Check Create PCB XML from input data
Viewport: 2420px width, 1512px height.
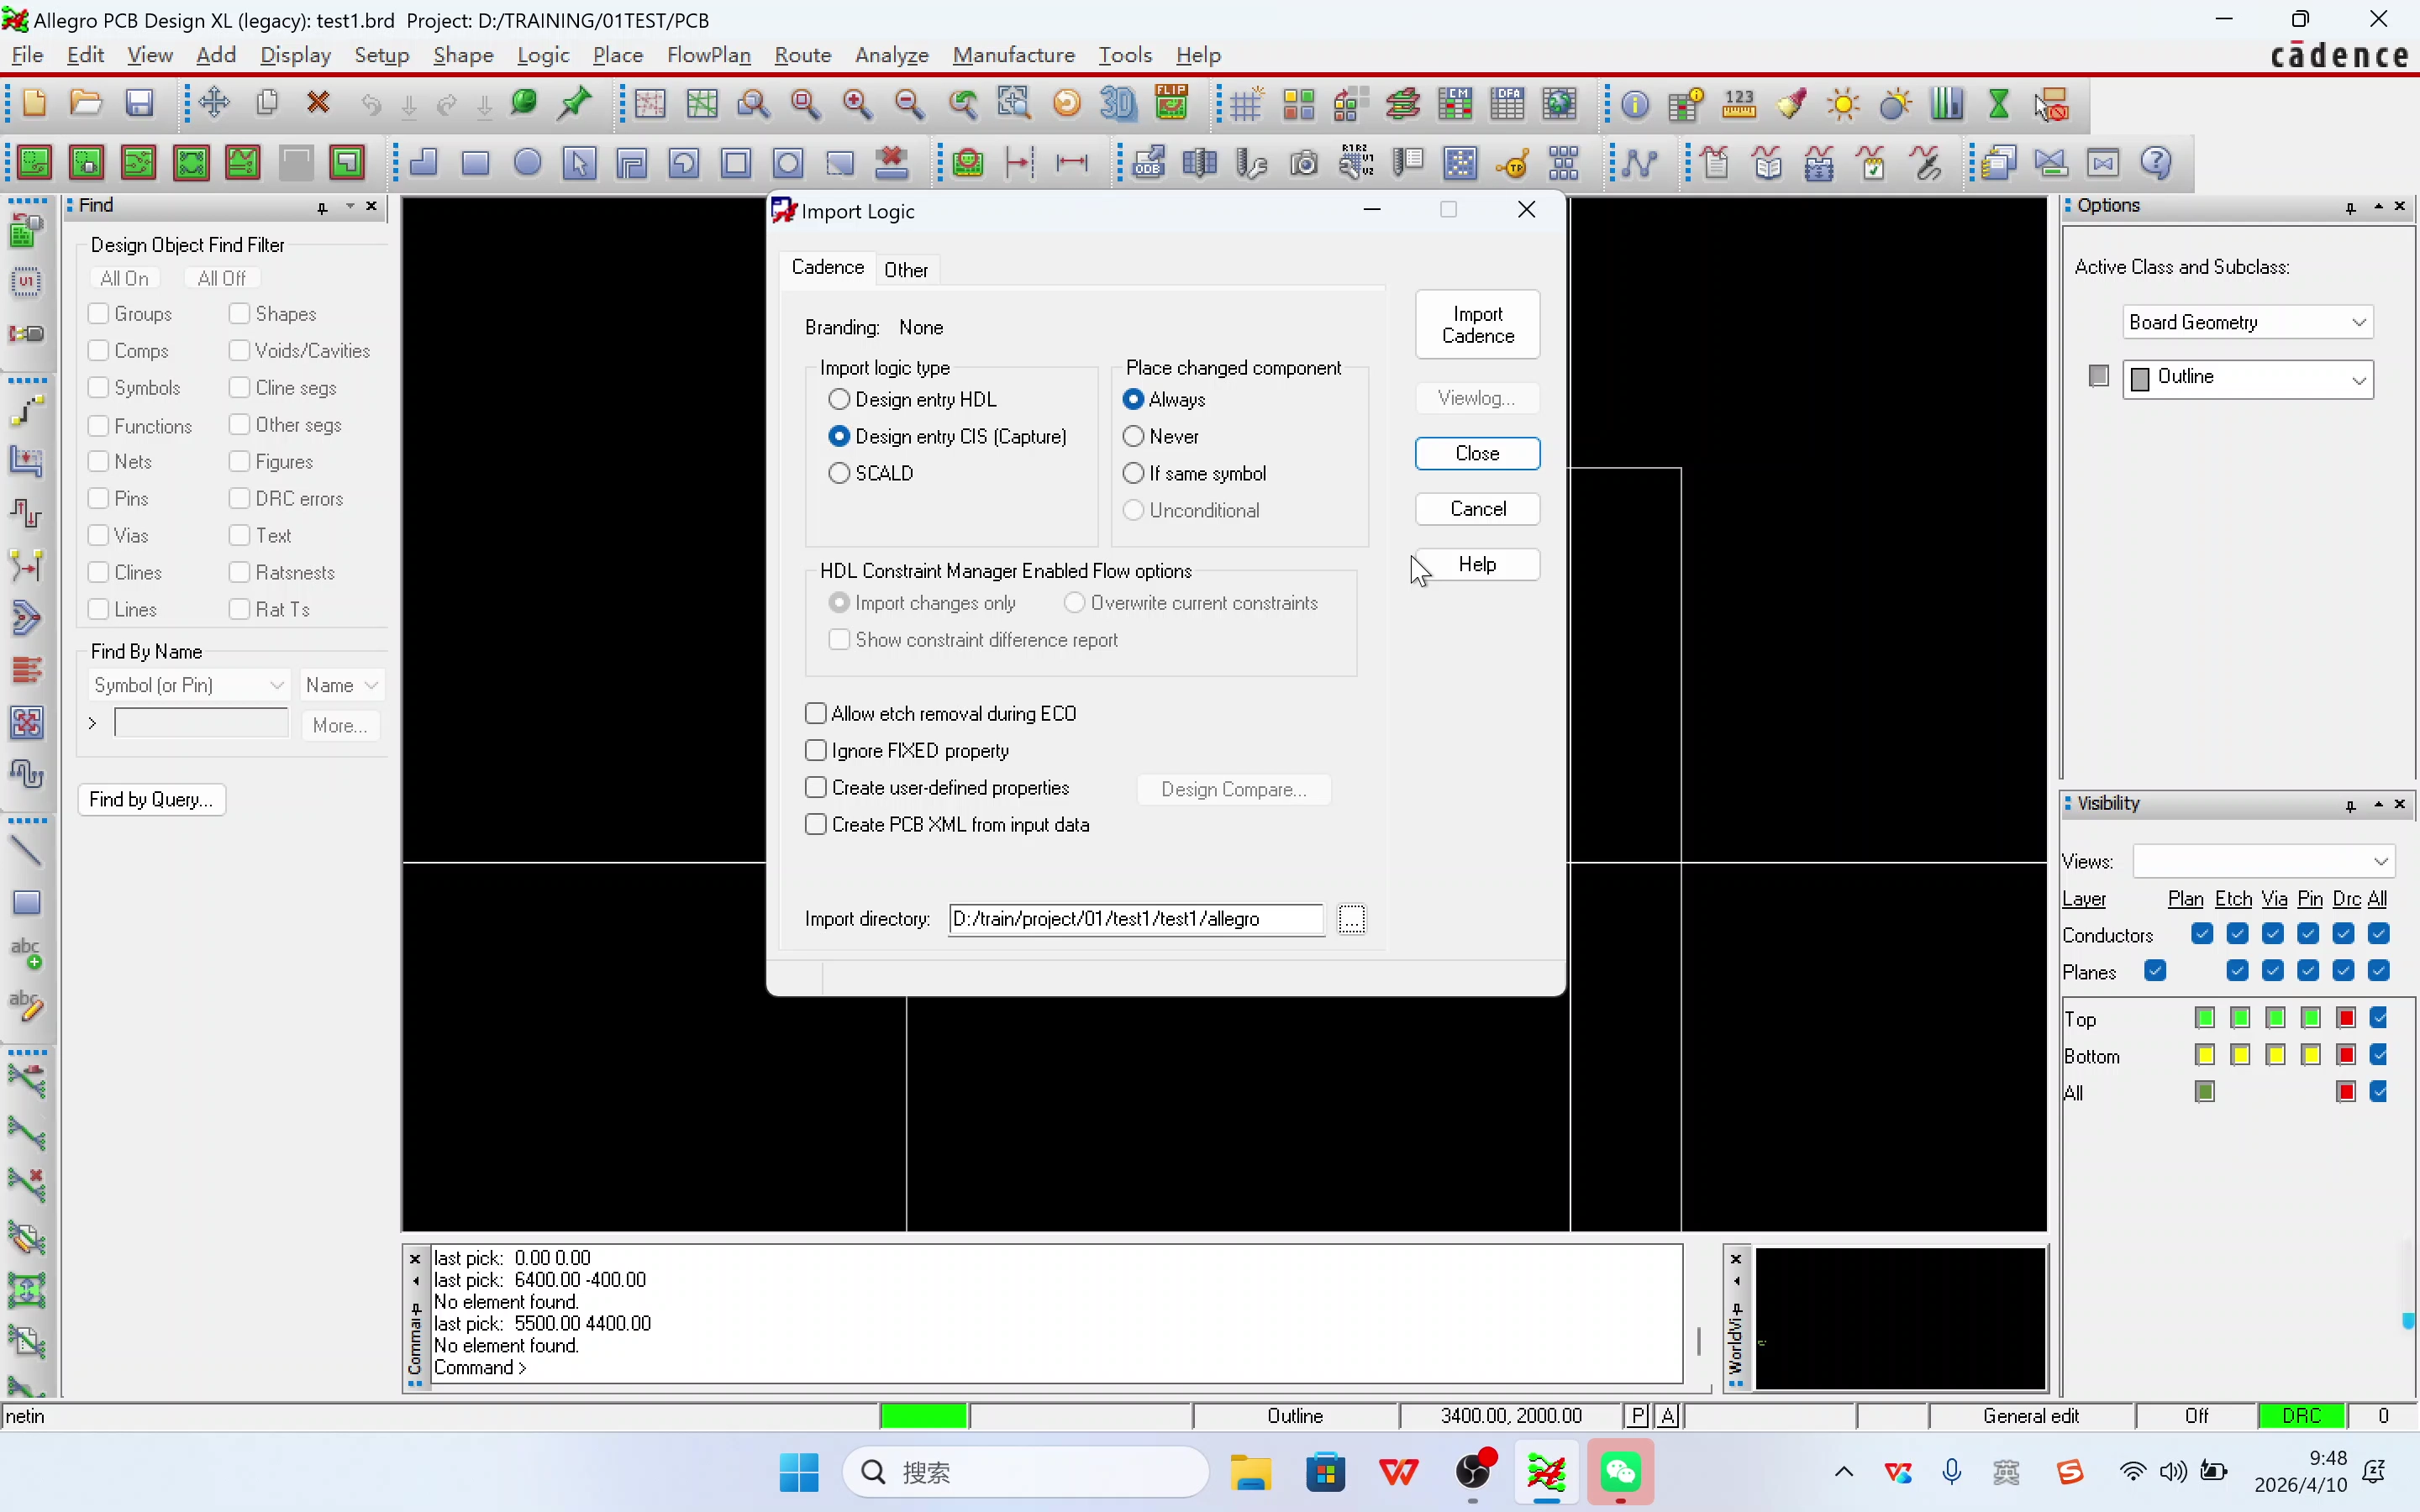click(816, 824)
